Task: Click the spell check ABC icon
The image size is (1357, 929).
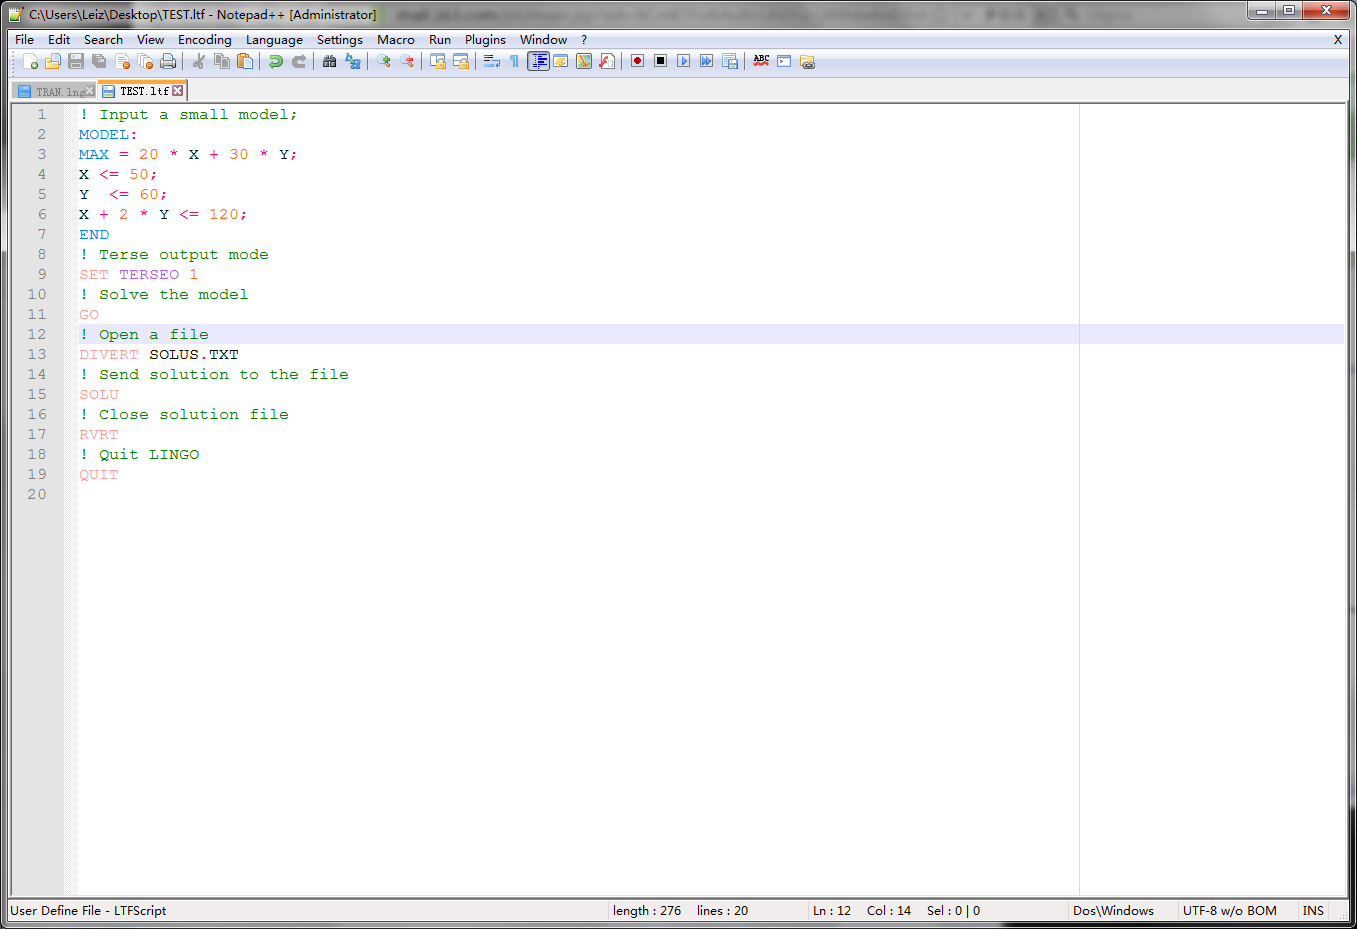Action: (x=761, y=62)
